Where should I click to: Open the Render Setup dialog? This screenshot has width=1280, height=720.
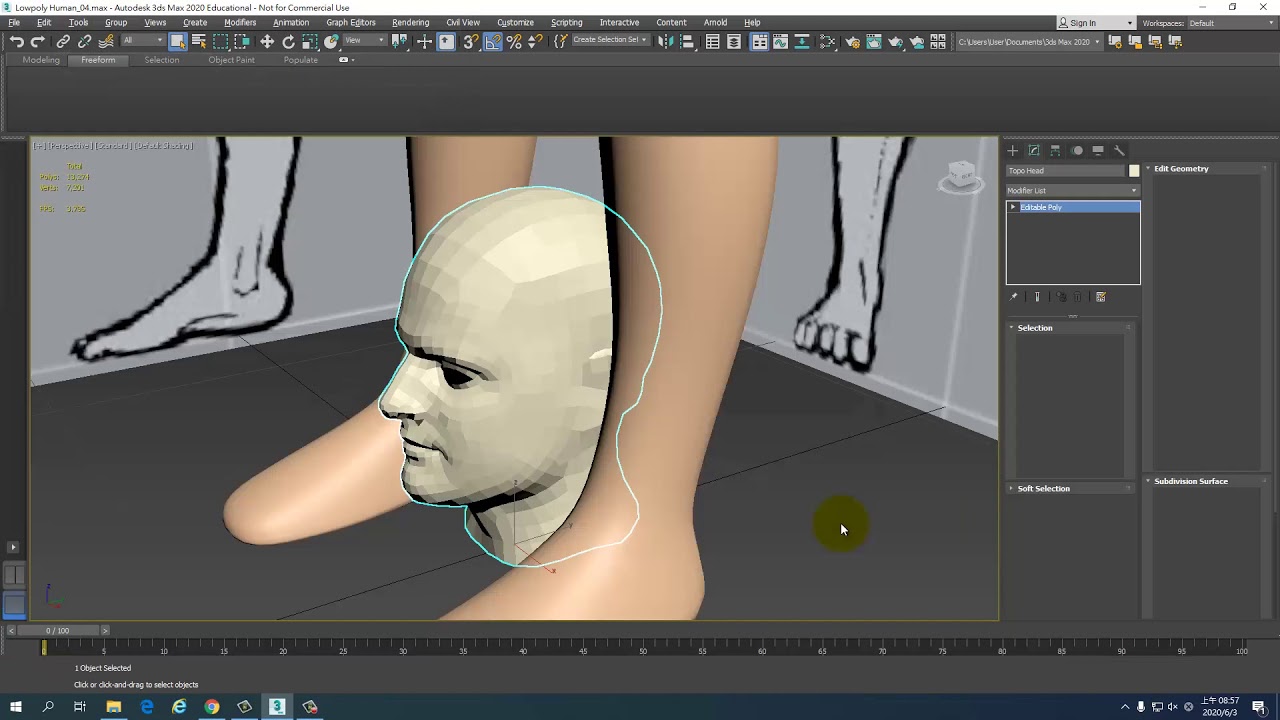pos(852,41)
